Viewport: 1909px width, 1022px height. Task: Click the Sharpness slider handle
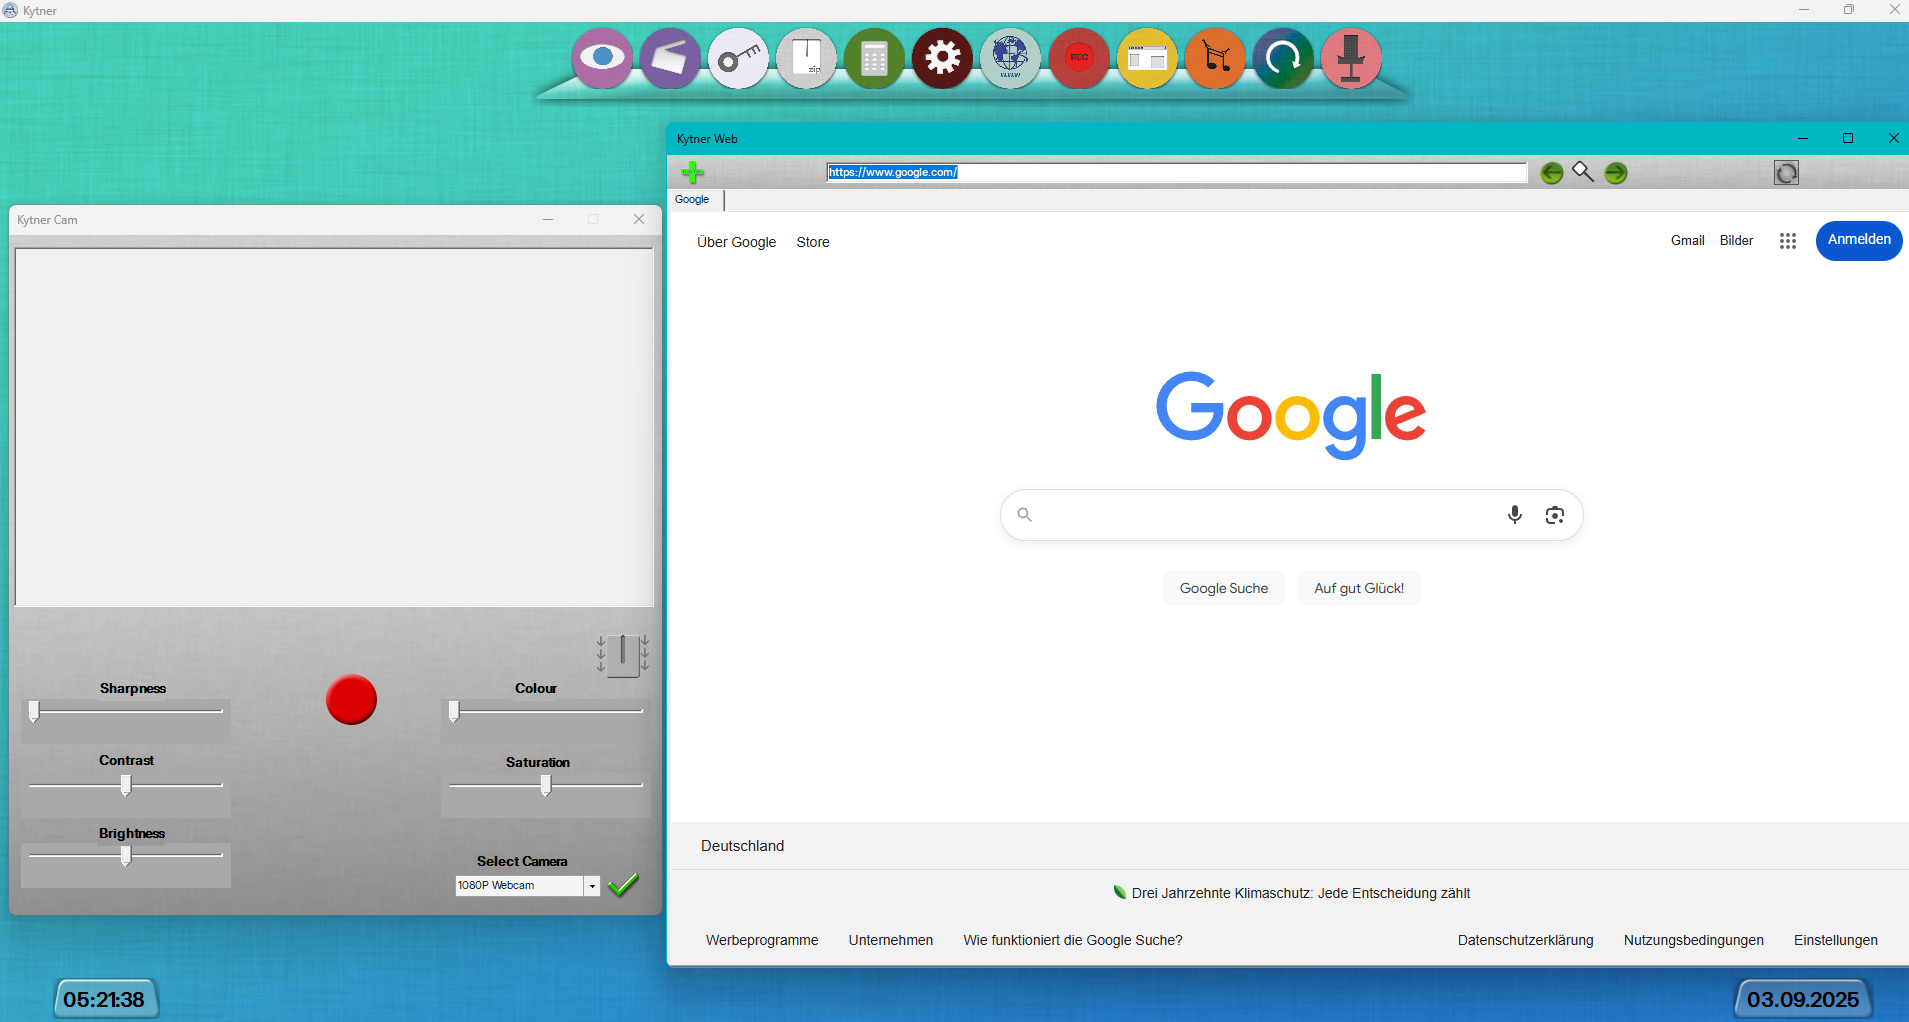pos(34,711)
